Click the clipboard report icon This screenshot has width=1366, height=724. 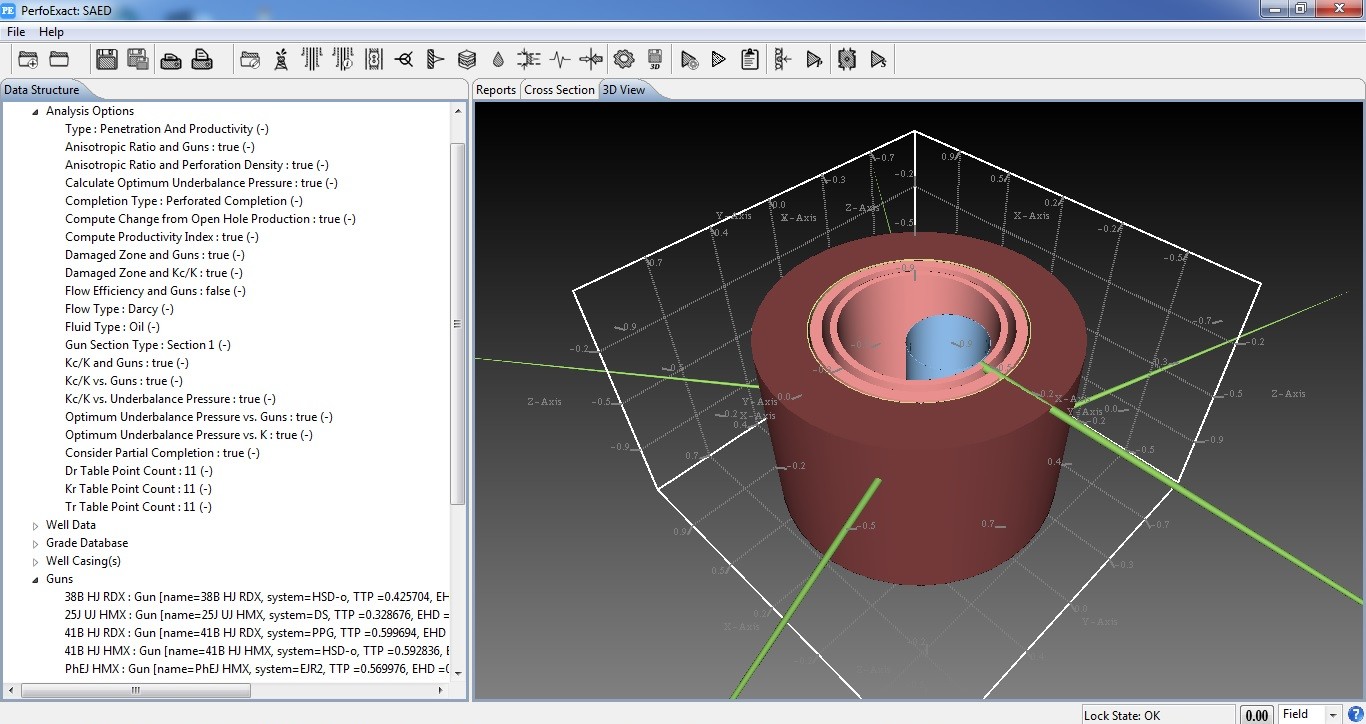750,60
